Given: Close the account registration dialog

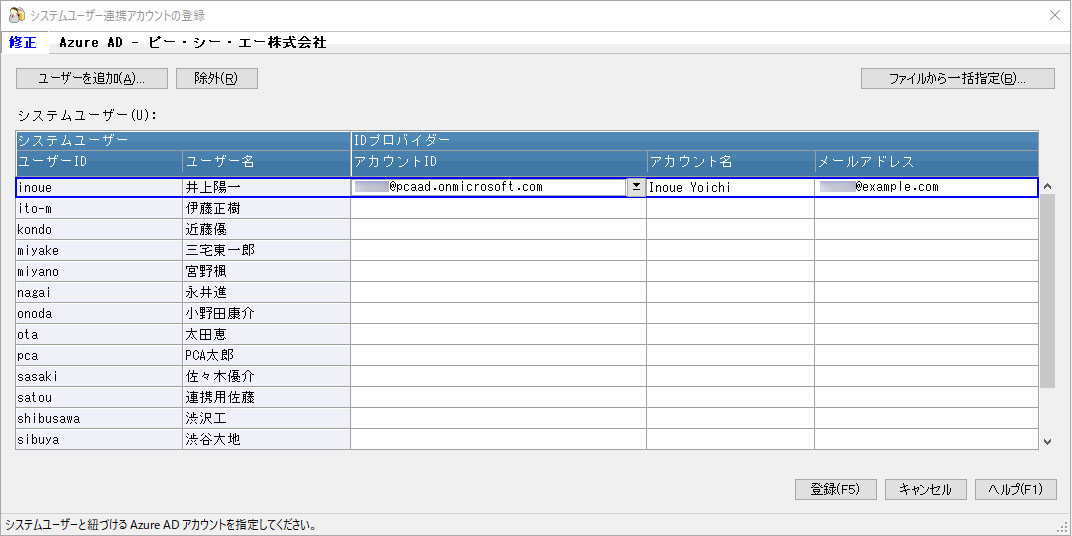Looking at the screenshot, I should [x=1054, y=15].
